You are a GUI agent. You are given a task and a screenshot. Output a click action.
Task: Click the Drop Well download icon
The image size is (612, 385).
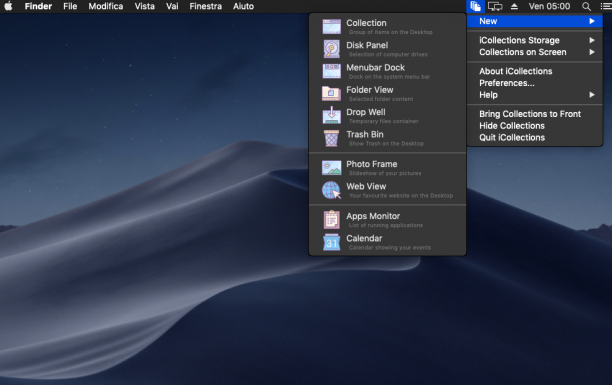pyautogui.click(x=331, y=115)
